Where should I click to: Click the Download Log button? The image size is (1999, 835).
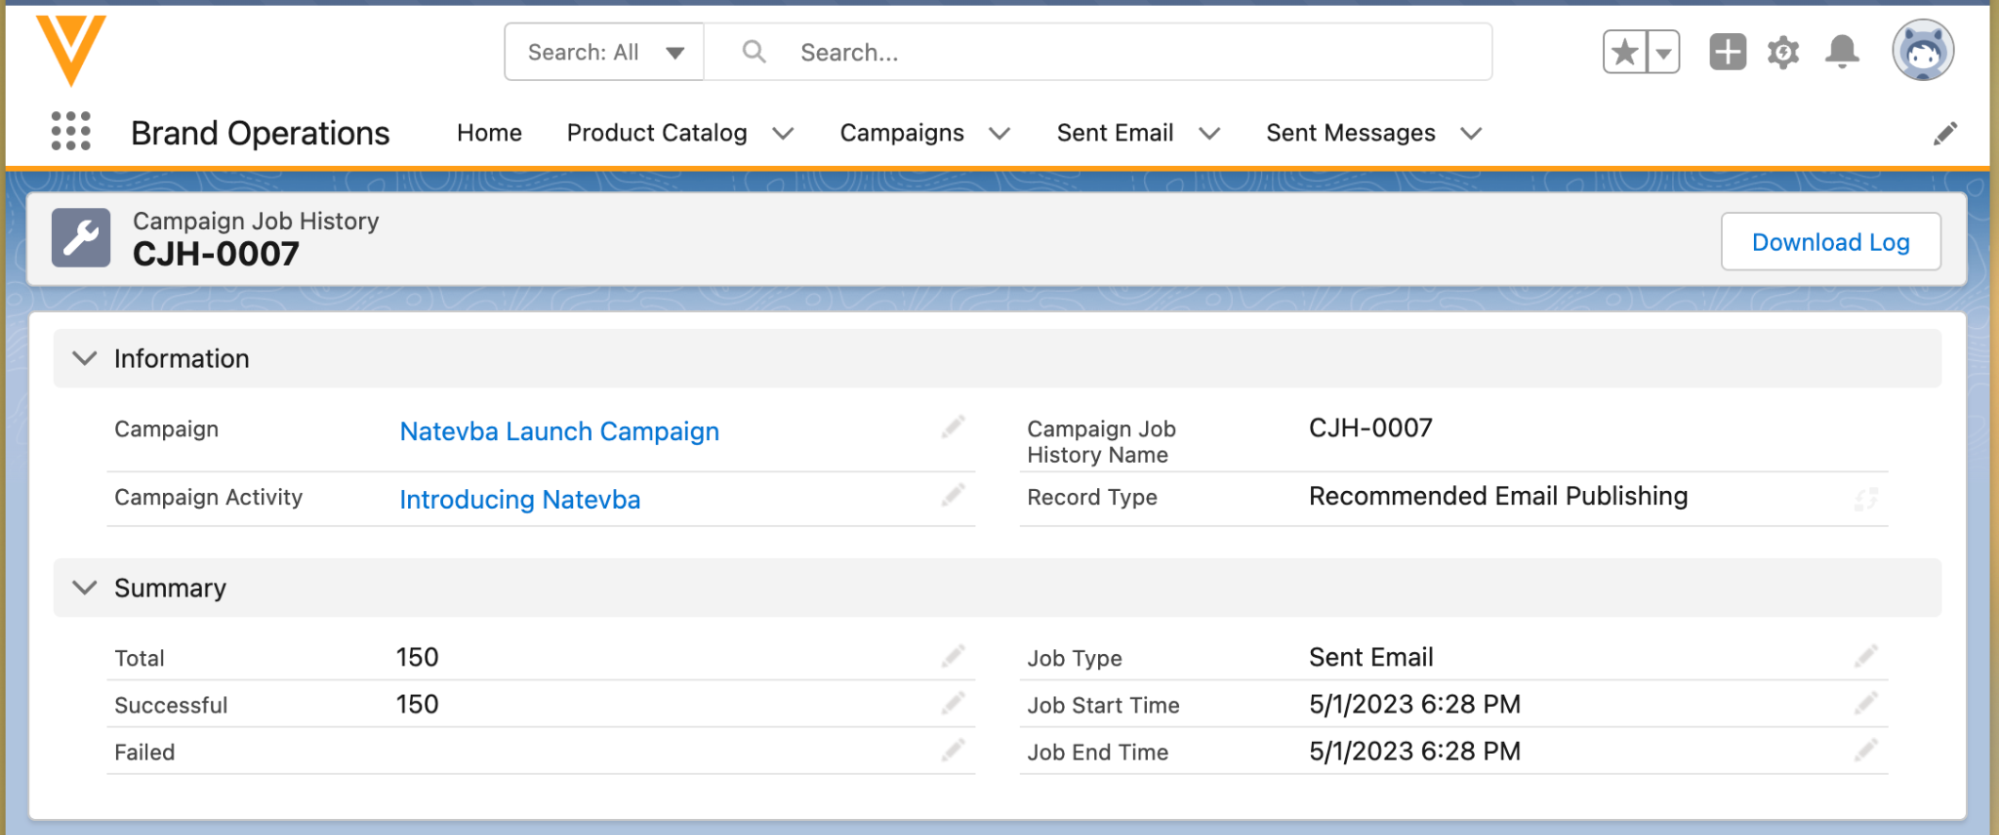[1830, 242]
